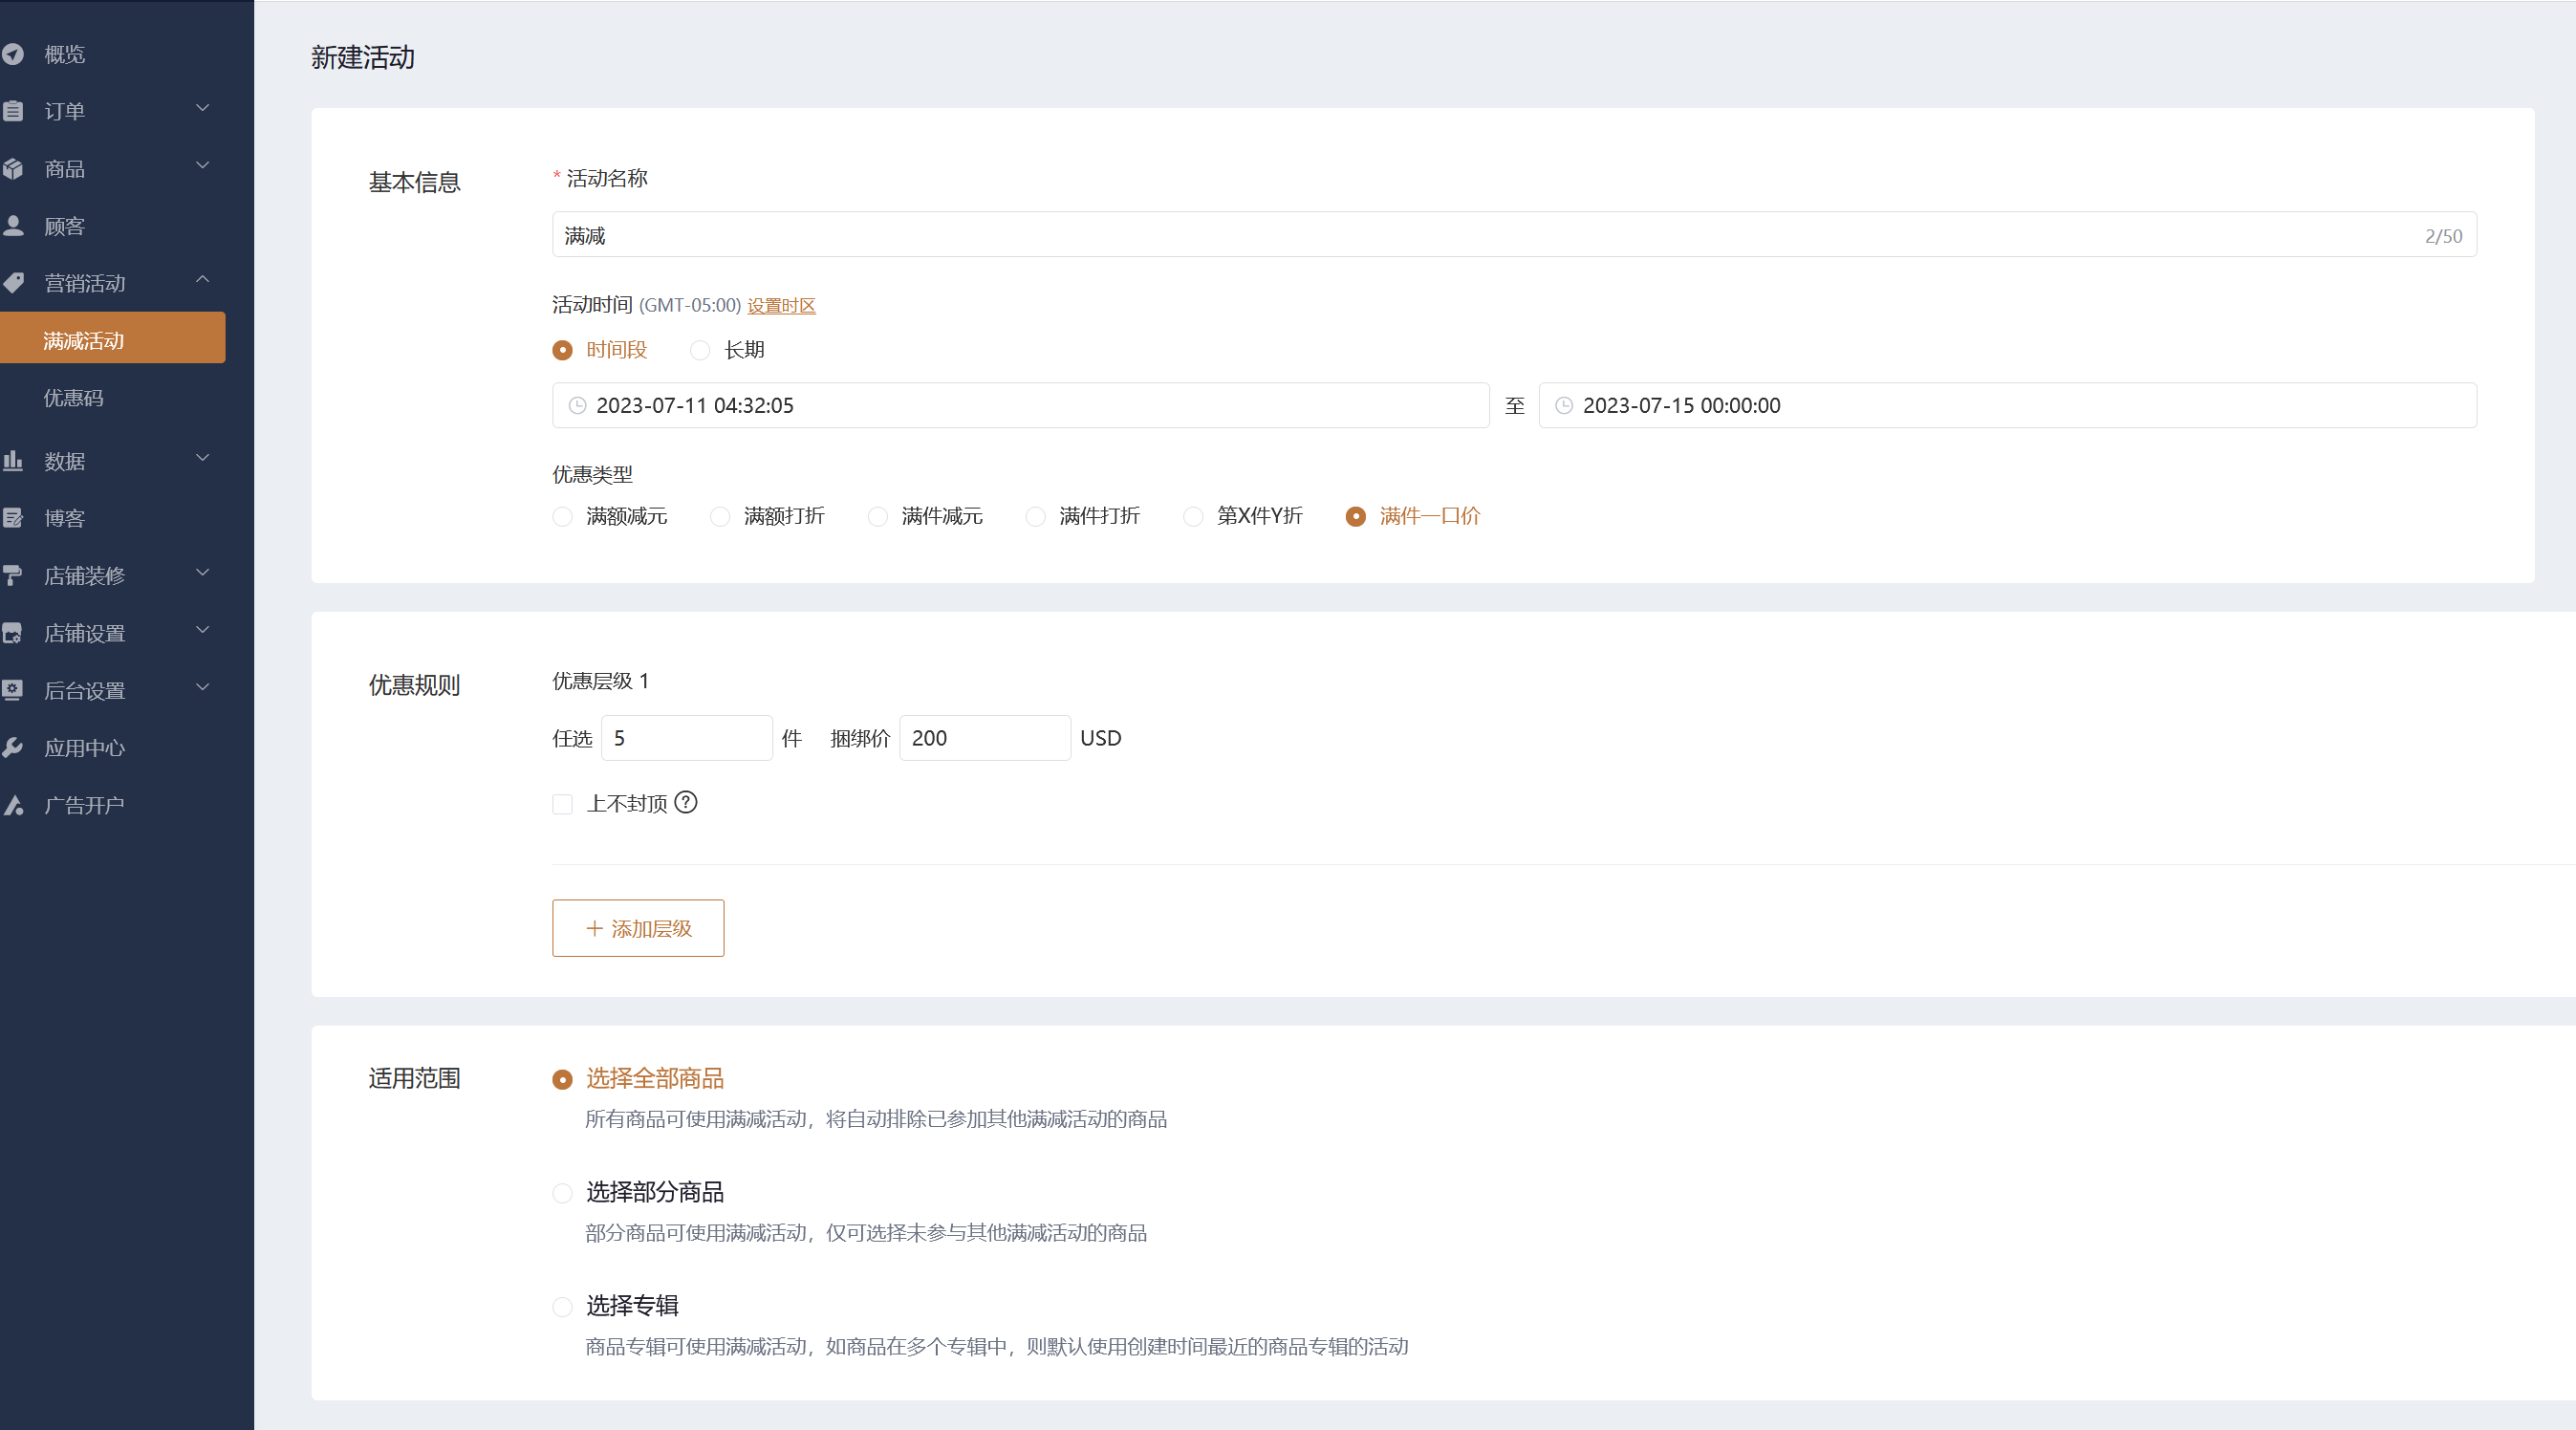The width and height of the screenshot is (2576, 1430).
Task: Select the 时间段 radio option
Action: [x=563, y=350]
